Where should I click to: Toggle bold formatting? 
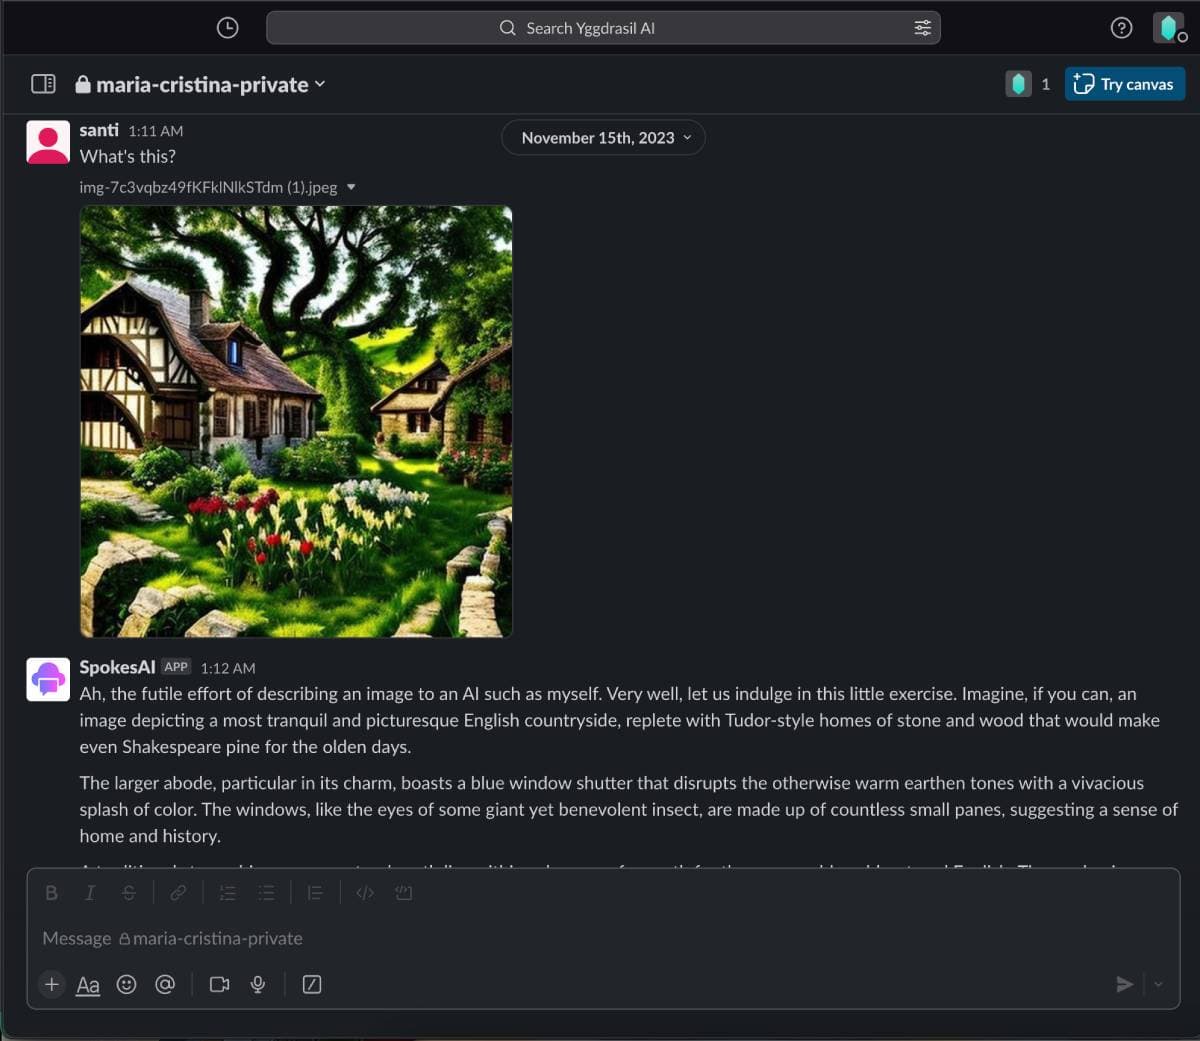[x=51, y=893]
